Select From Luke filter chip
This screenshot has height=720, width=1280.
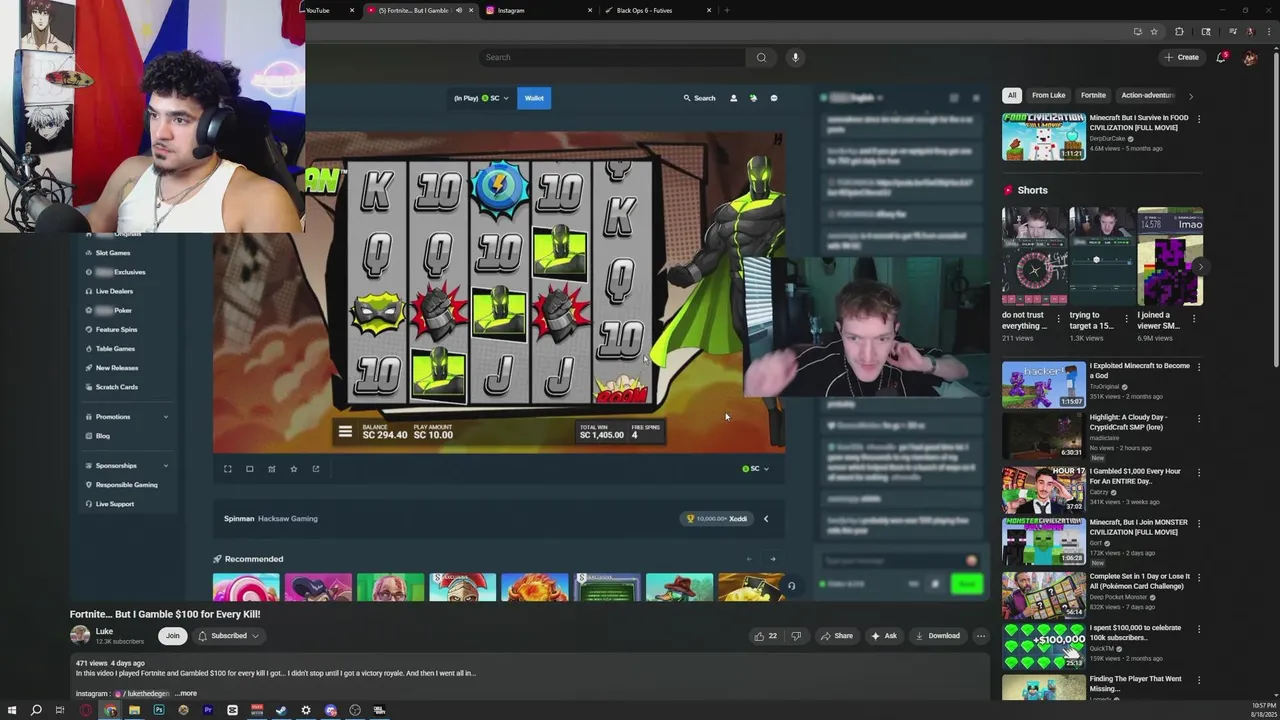(1048, 95)
